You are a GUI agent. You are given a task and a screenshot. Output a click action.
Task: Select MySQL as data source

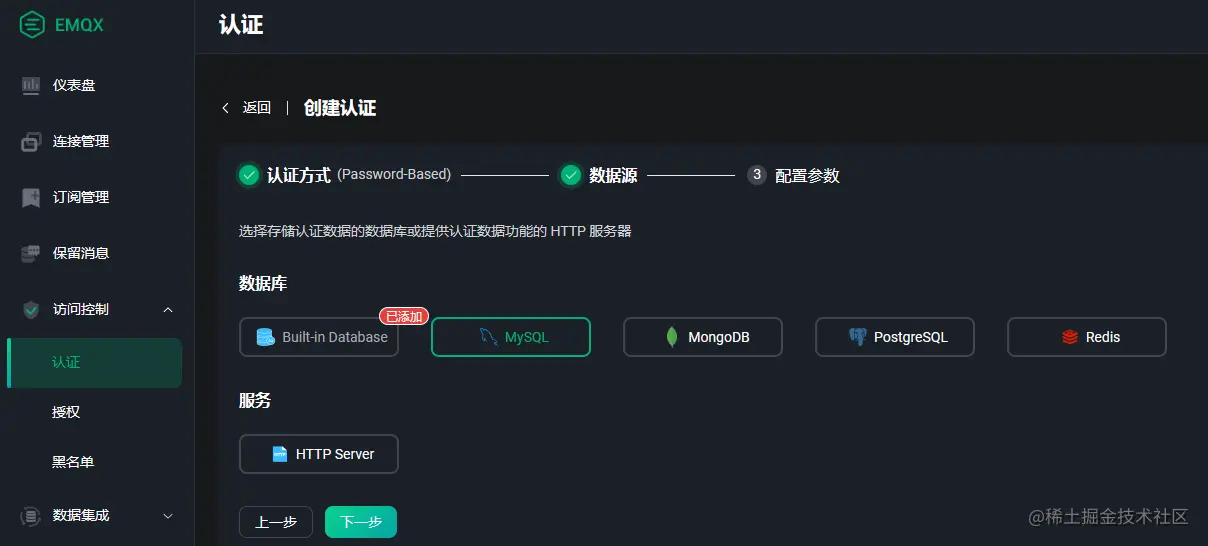[x=511, y=337]
